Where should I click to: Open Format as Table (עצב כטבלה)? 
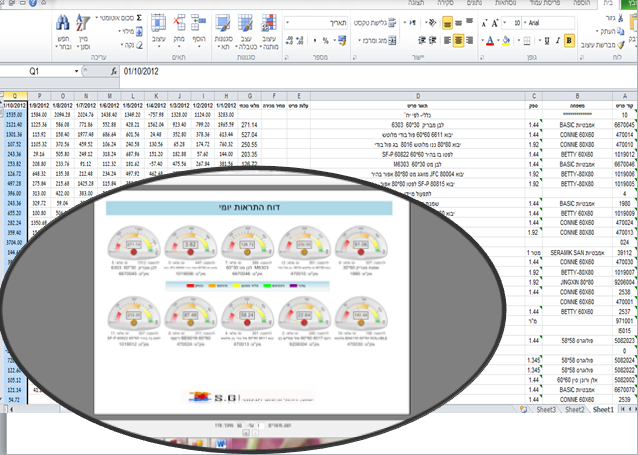pyautogui.click(x=245, y=32)
